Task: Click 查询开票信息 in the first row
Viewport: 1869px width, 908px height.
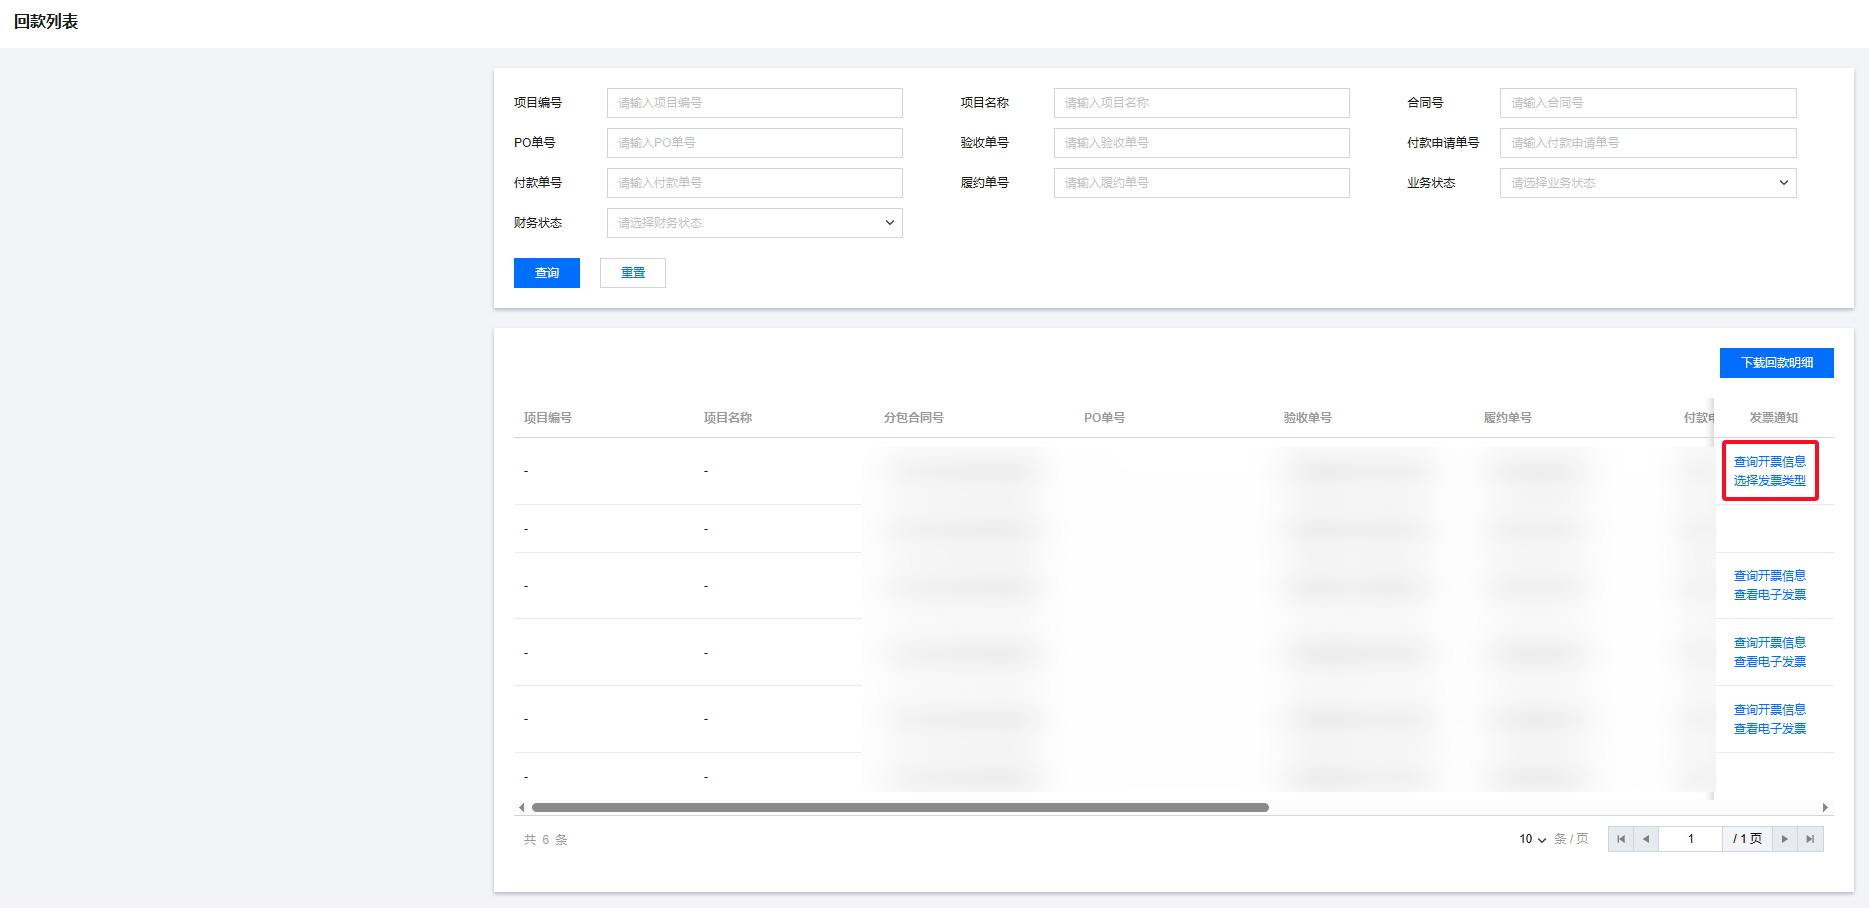Action: click(1769, 462)
